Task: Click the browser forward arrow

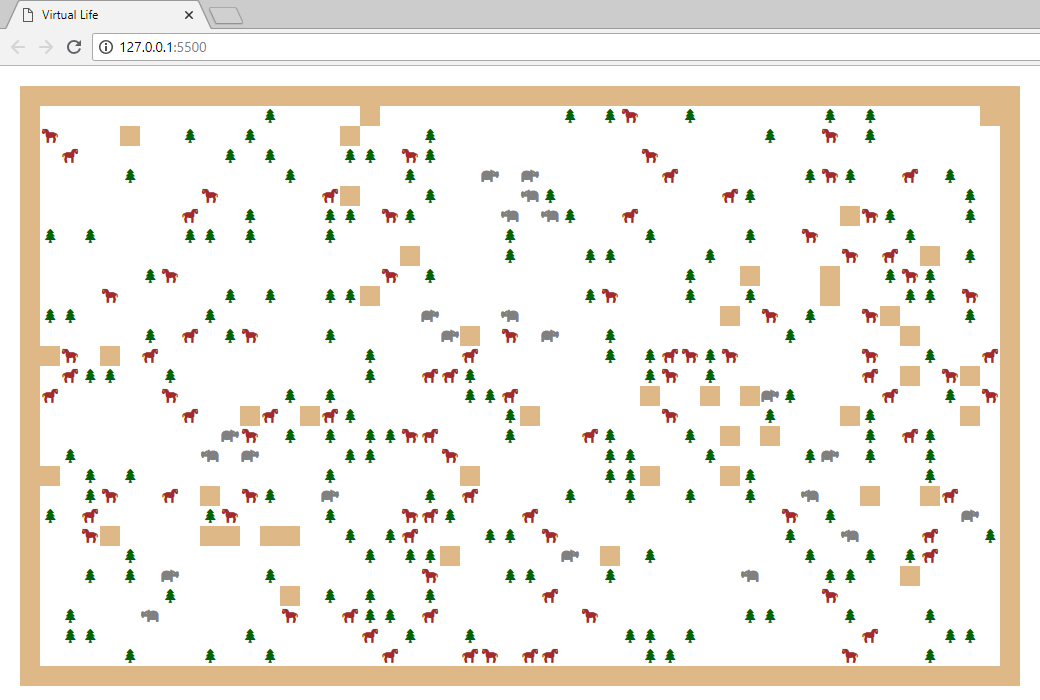Action: coord(45,47)
